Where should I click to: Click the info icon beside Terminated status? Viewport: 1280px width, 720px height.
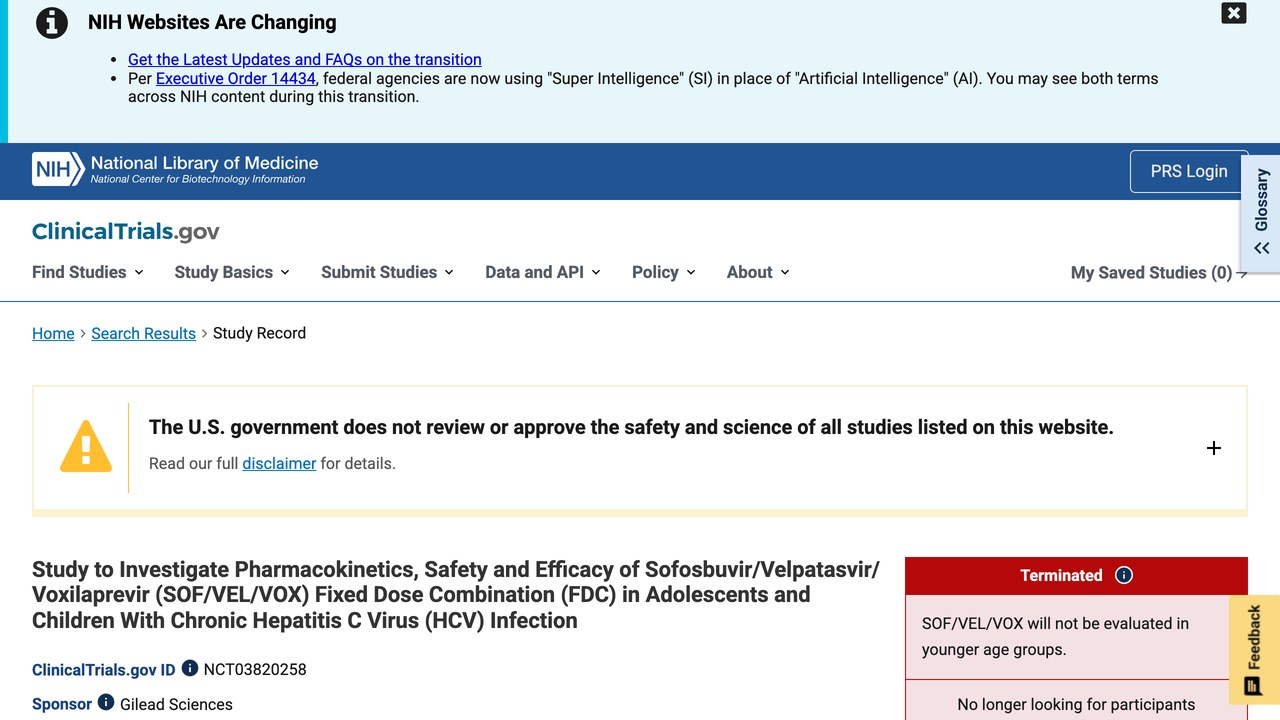(x=1124, y=575)
